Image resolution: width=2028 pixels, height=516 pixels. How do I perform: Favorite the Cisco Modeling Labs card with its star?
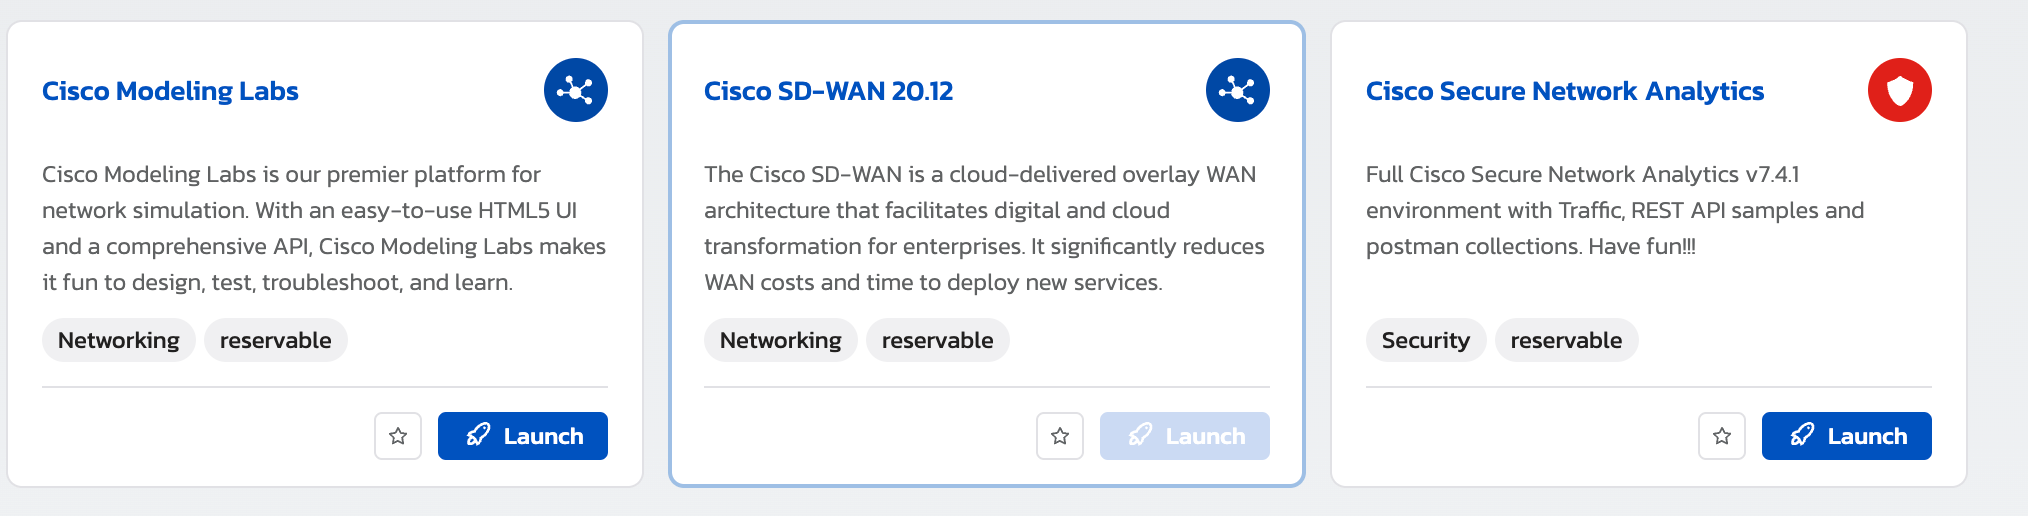(x=398, y=436)
